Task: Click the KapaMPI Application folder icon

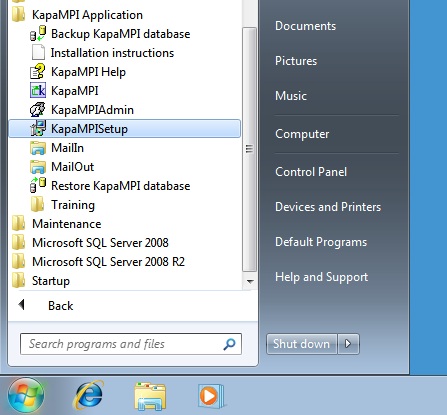Action: (18, 14)
